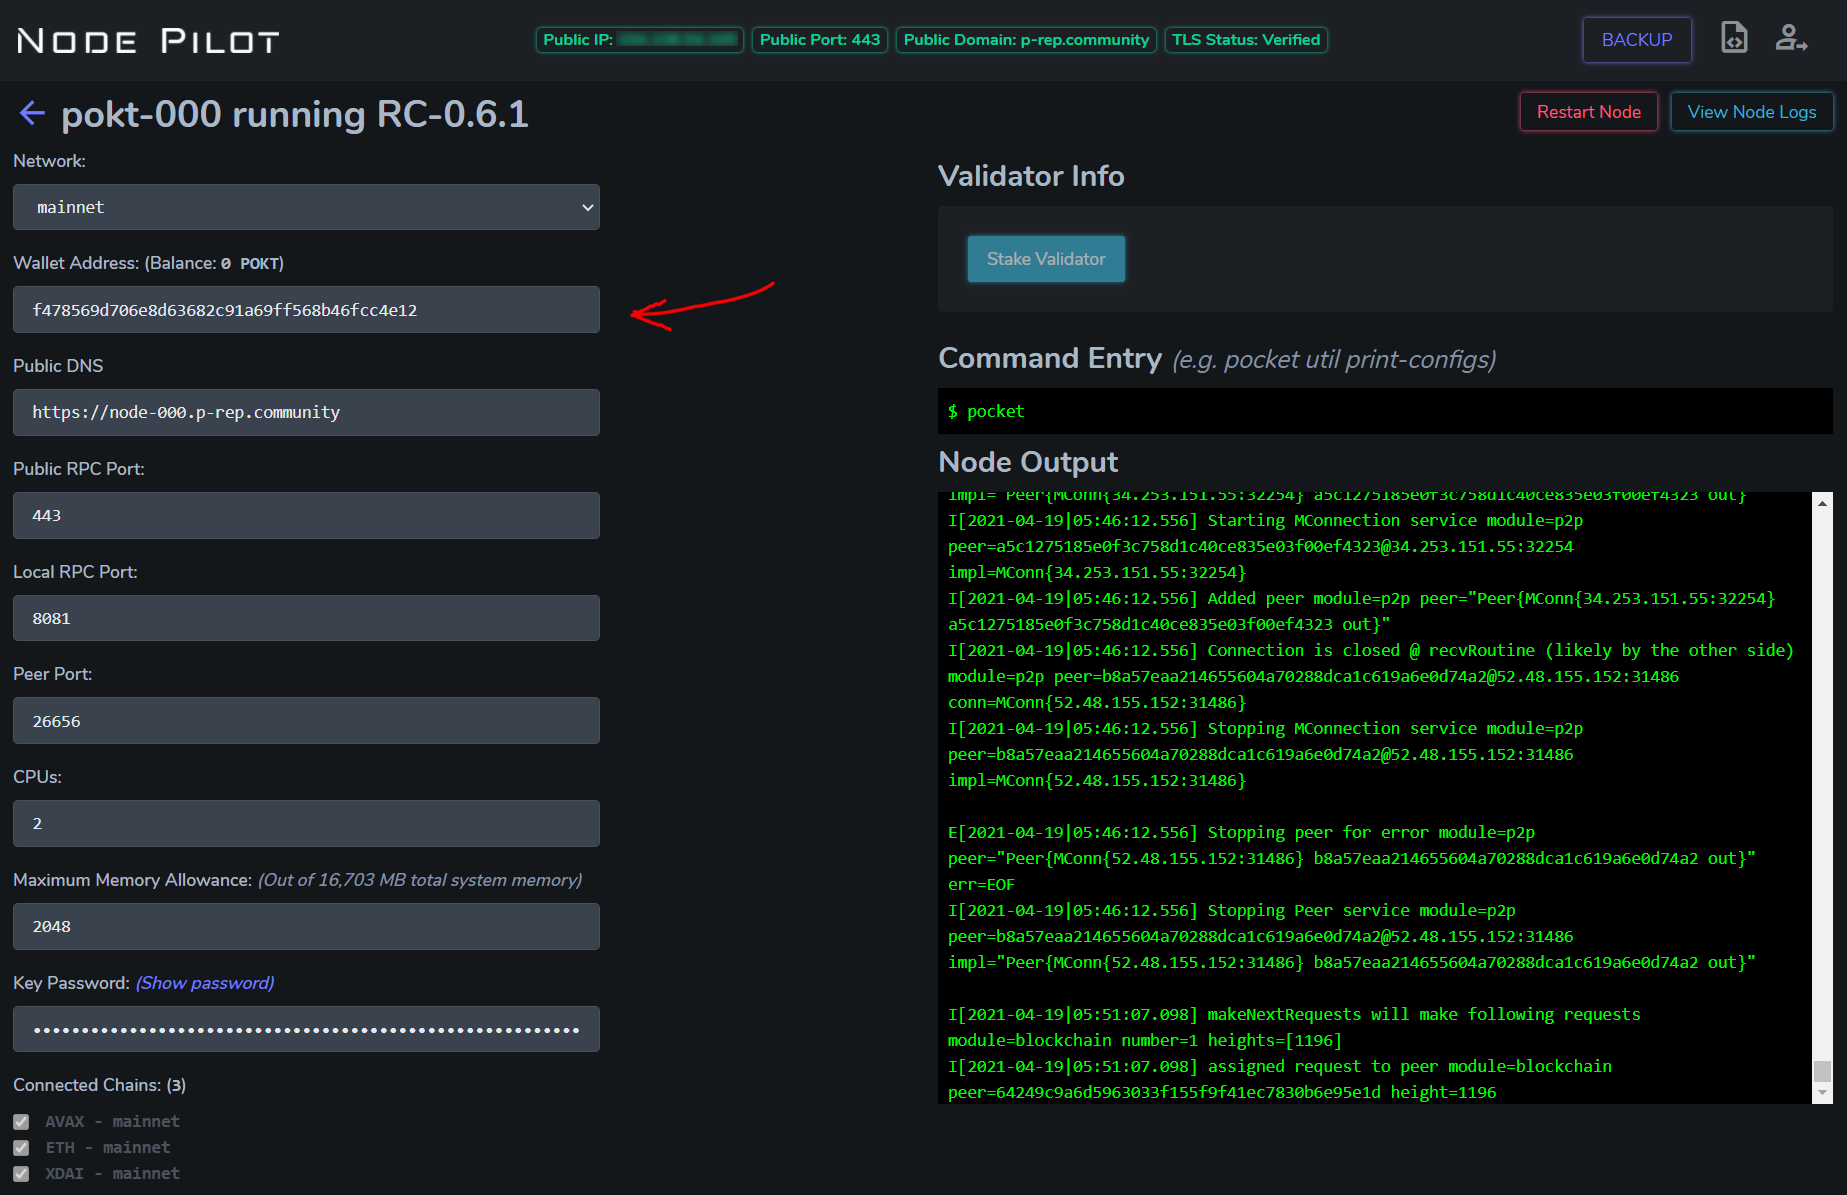Screen dimensions: 1847x1195
Task: Click the Public RPC Port field
Action: click(x=306, y=515)
